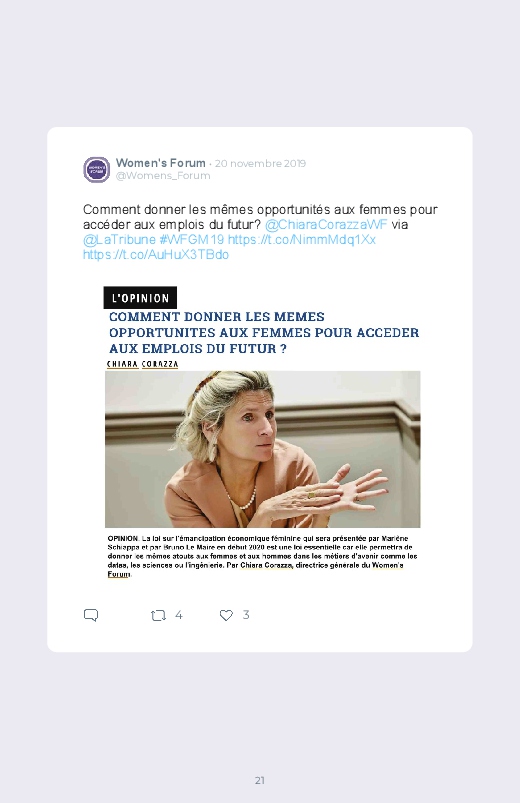Open the Women's Forum account name
This screenshot has width=520, height=803.
(x=160, y=163)
